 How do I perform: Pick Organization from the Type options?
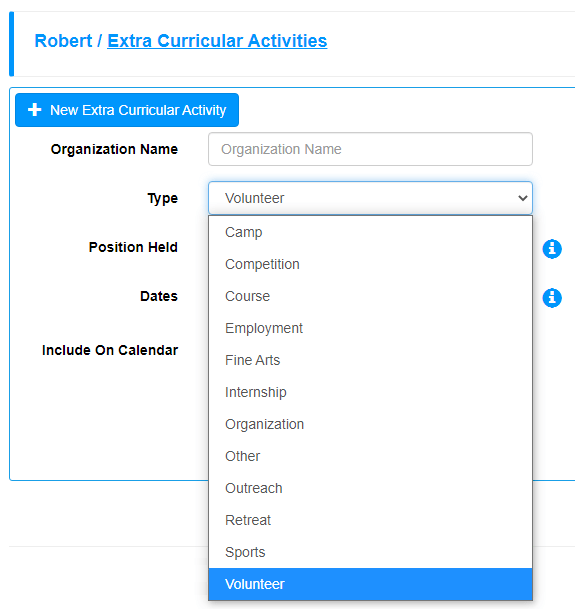[x=370, y=424]
